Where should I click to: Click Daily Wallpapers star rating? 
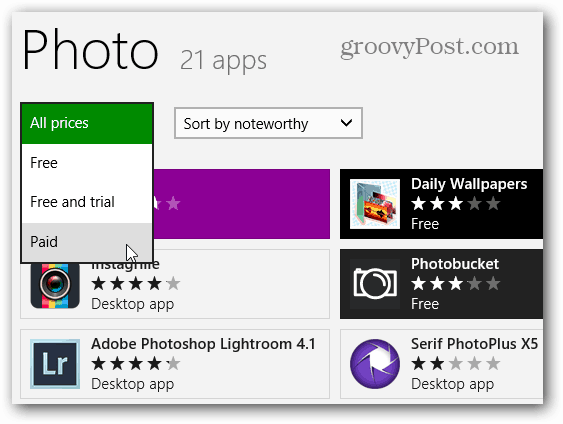click(x=456, y=204)
